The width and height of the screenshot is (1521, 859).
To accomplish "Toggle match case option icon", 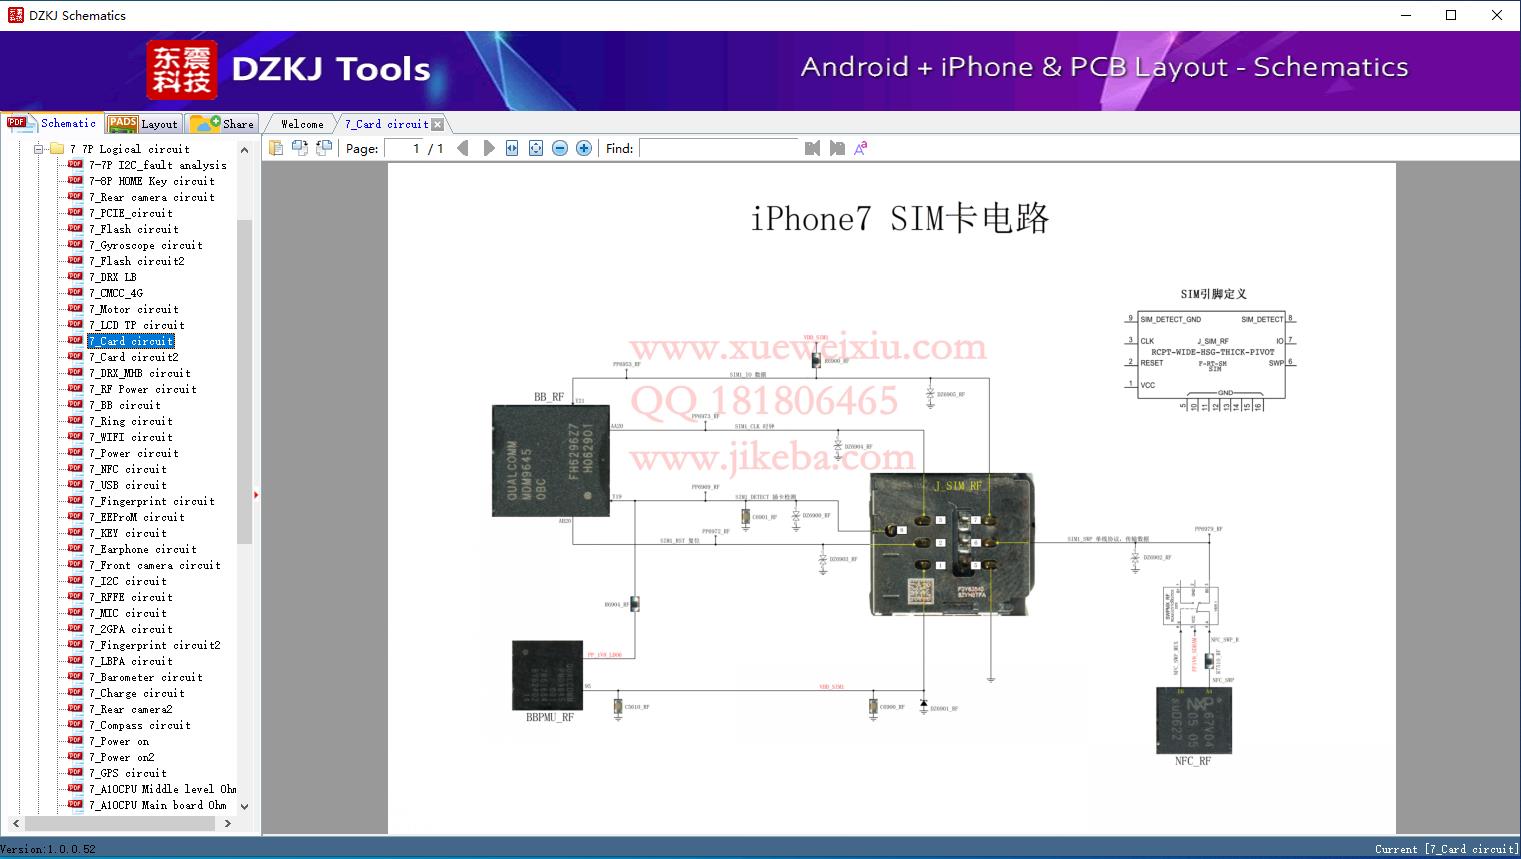I will tap(861, 148).
